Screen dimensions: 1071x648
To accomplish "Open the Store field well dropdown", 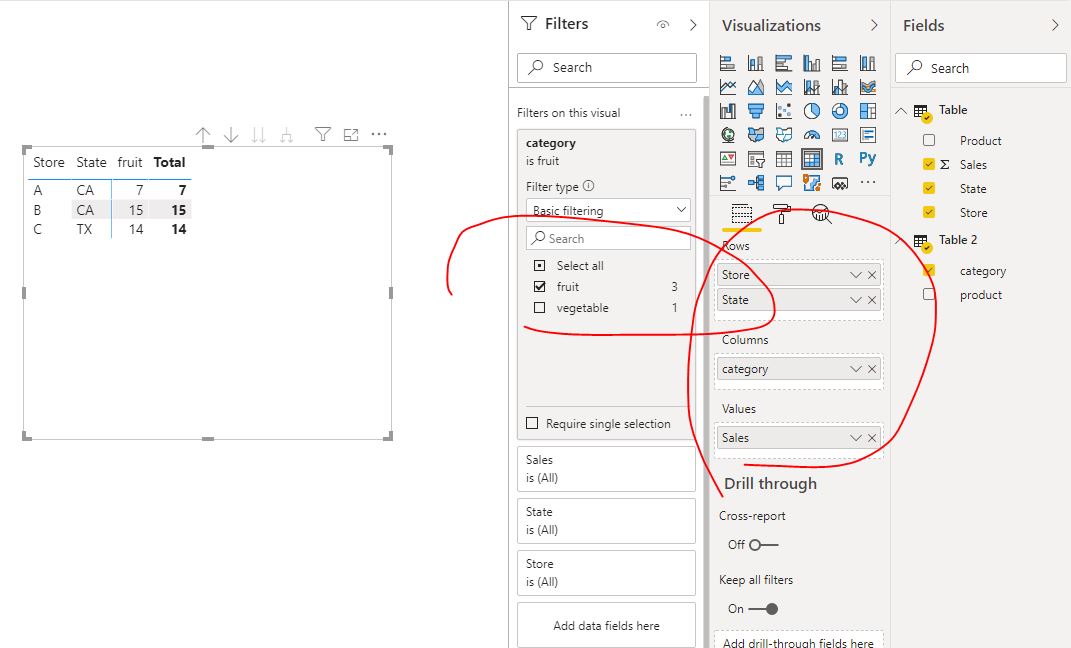I will tap(856, 275).
